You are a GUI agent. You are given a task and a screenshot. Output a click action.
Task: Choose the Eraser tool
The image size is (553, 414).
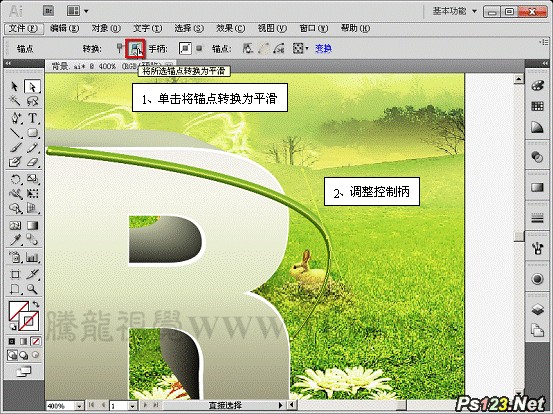click(32, 162)
